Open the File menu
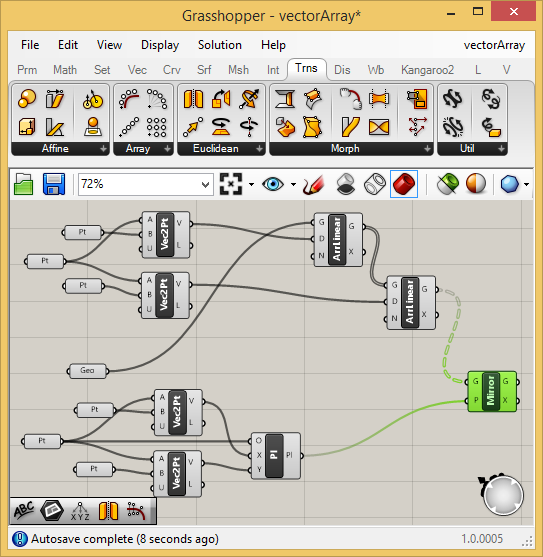Viewport: 543px width, 557px height. coord(30,45)
